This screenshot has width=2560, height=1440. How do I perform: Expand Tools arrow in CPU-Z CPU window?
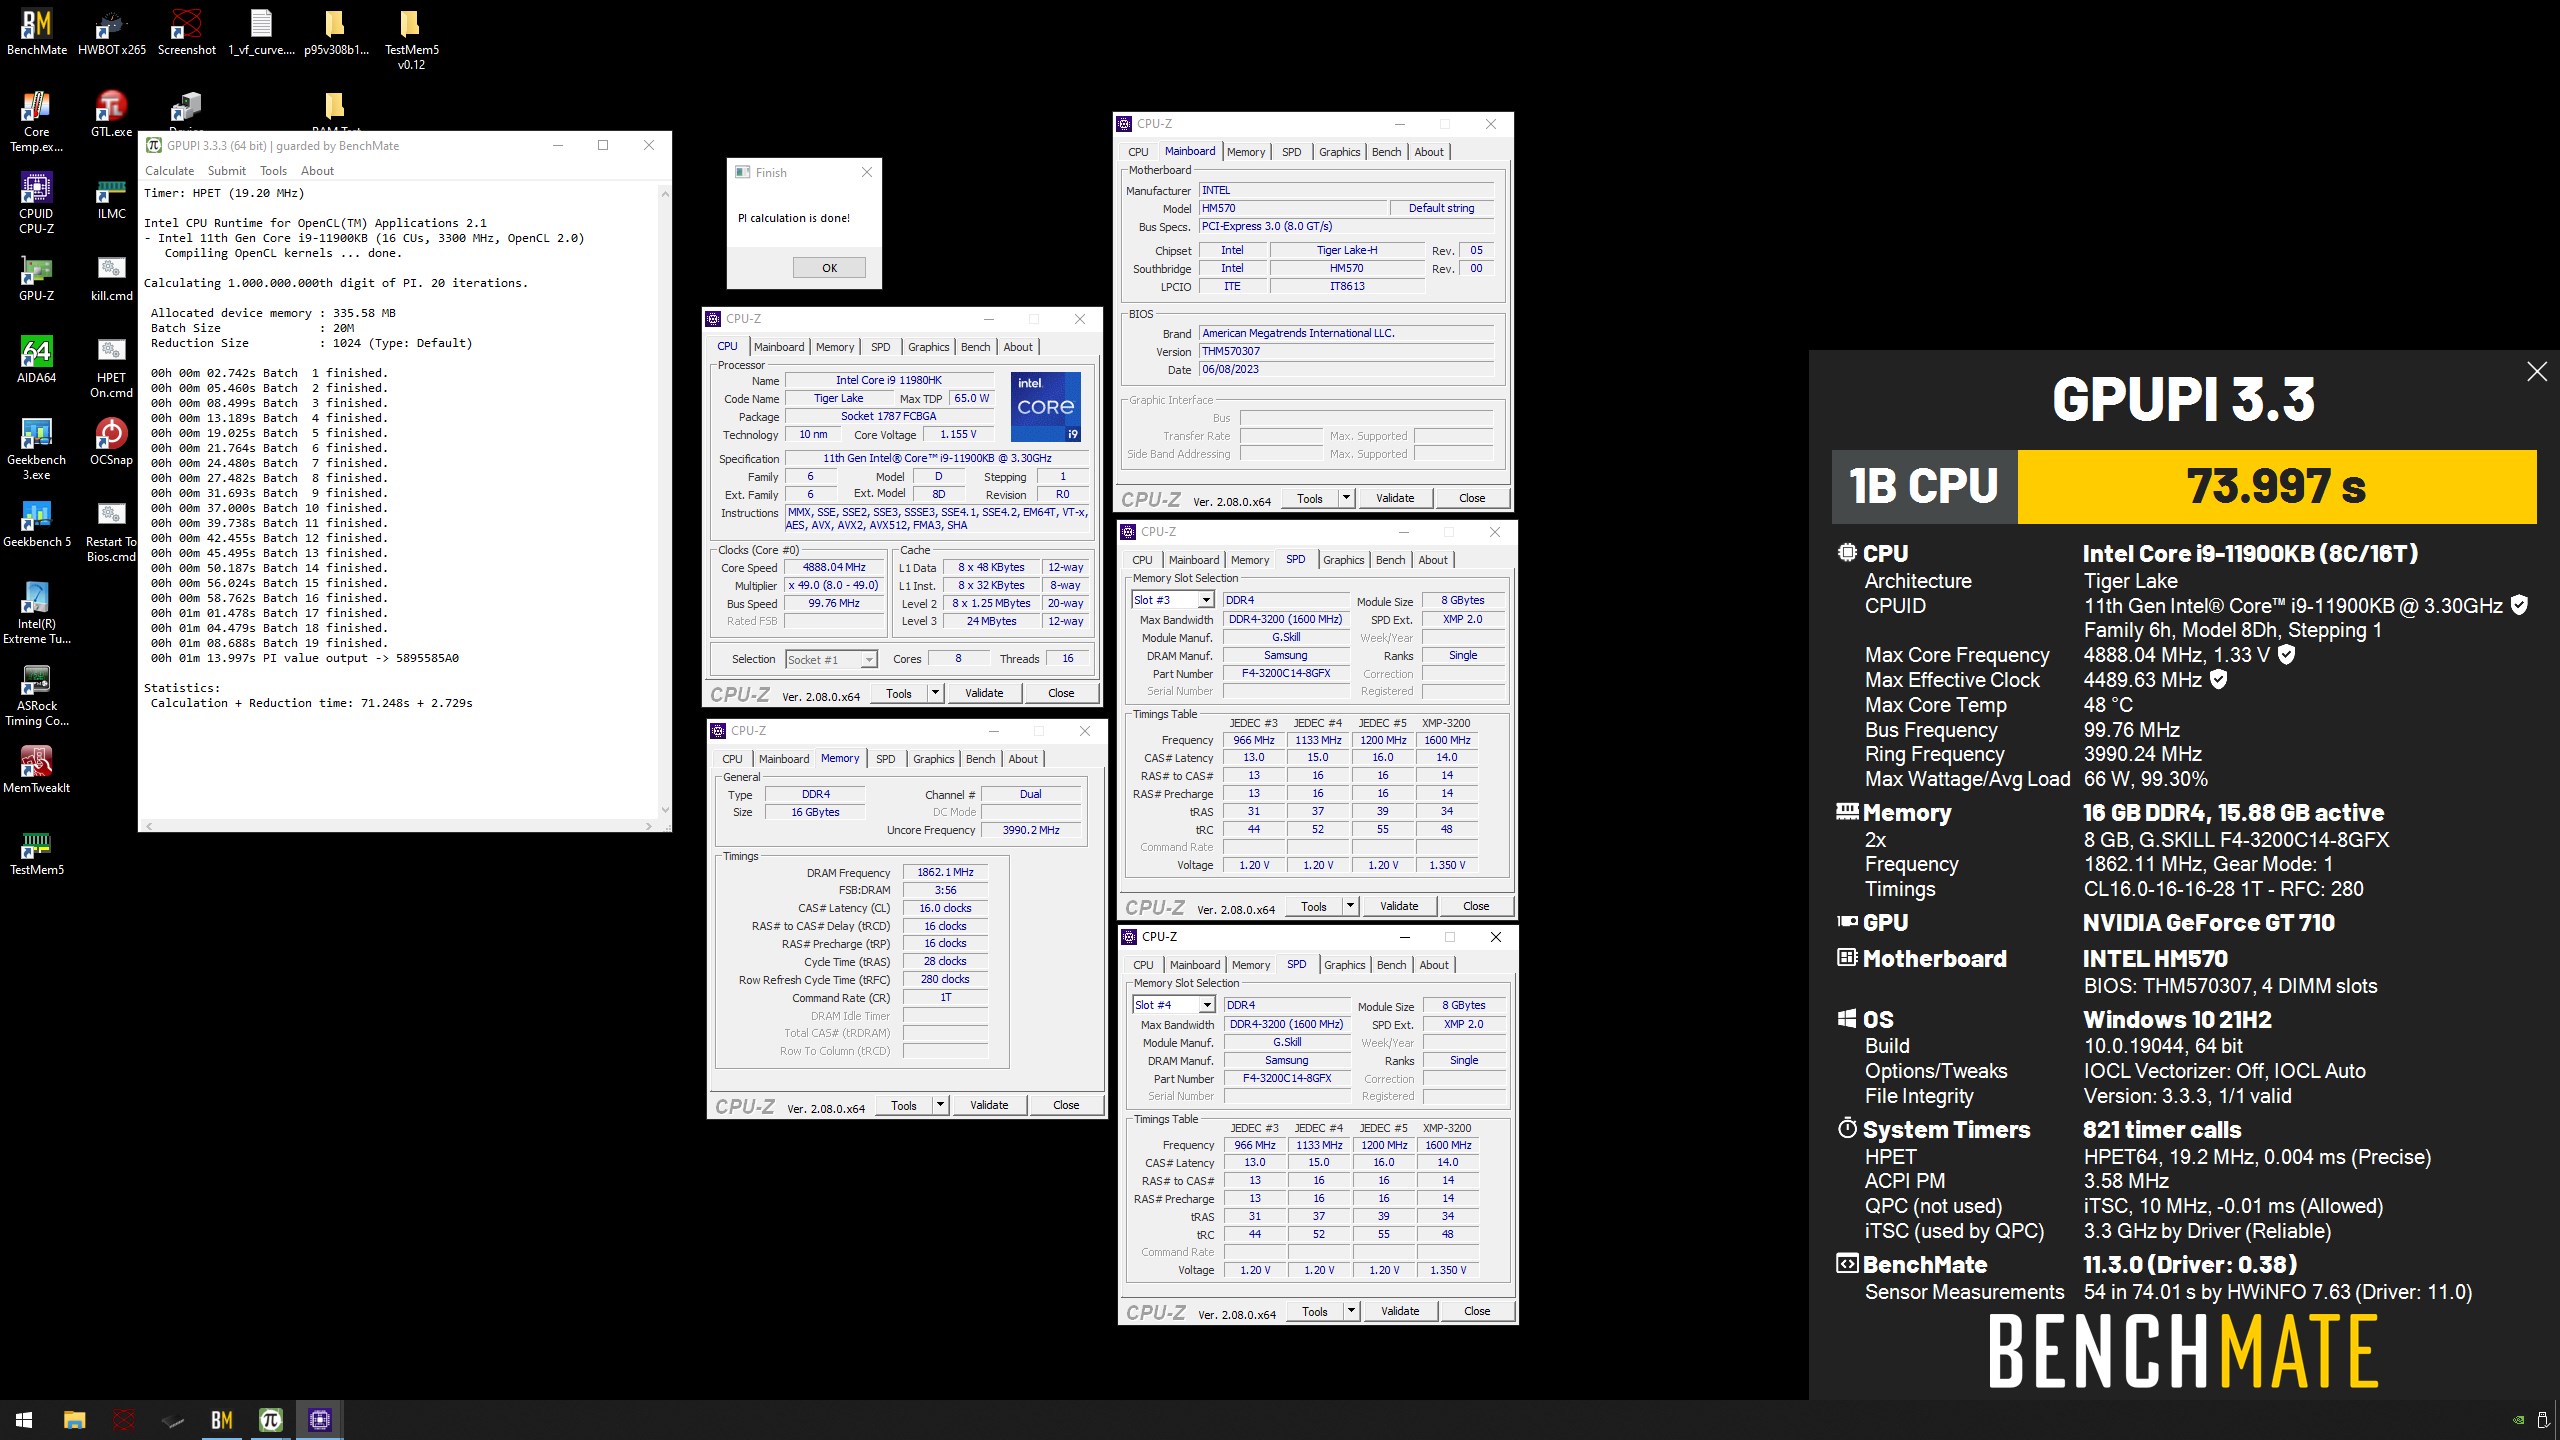point(935,693)
